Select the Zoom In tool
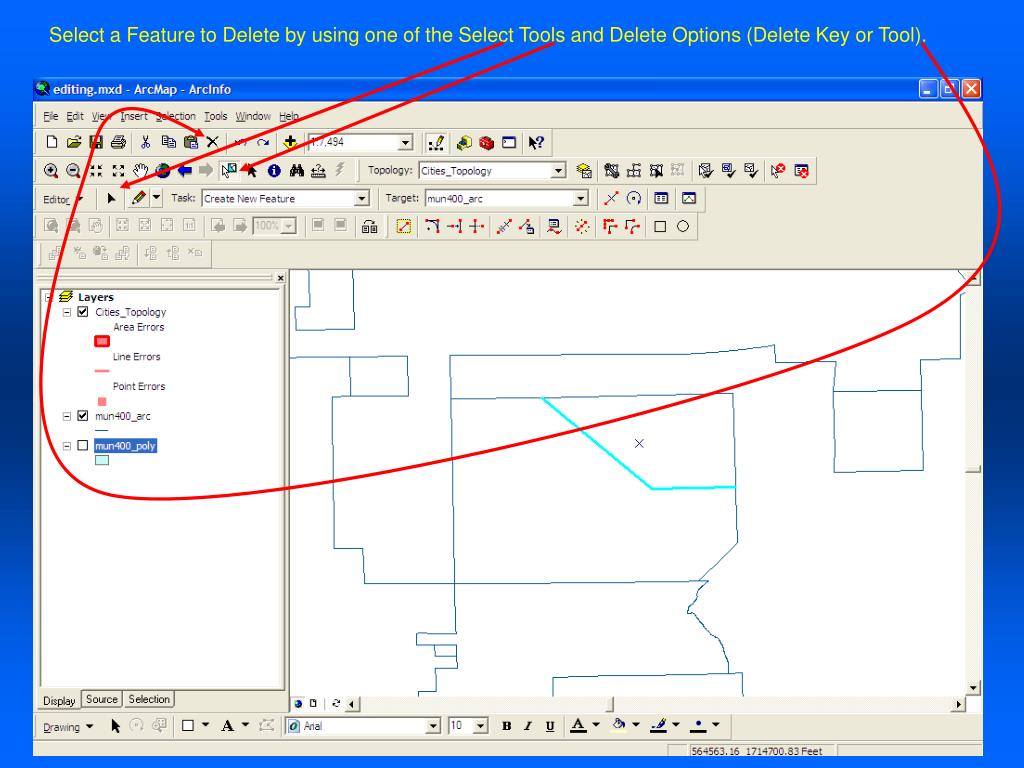1024x768 pixels. point(51,171)
